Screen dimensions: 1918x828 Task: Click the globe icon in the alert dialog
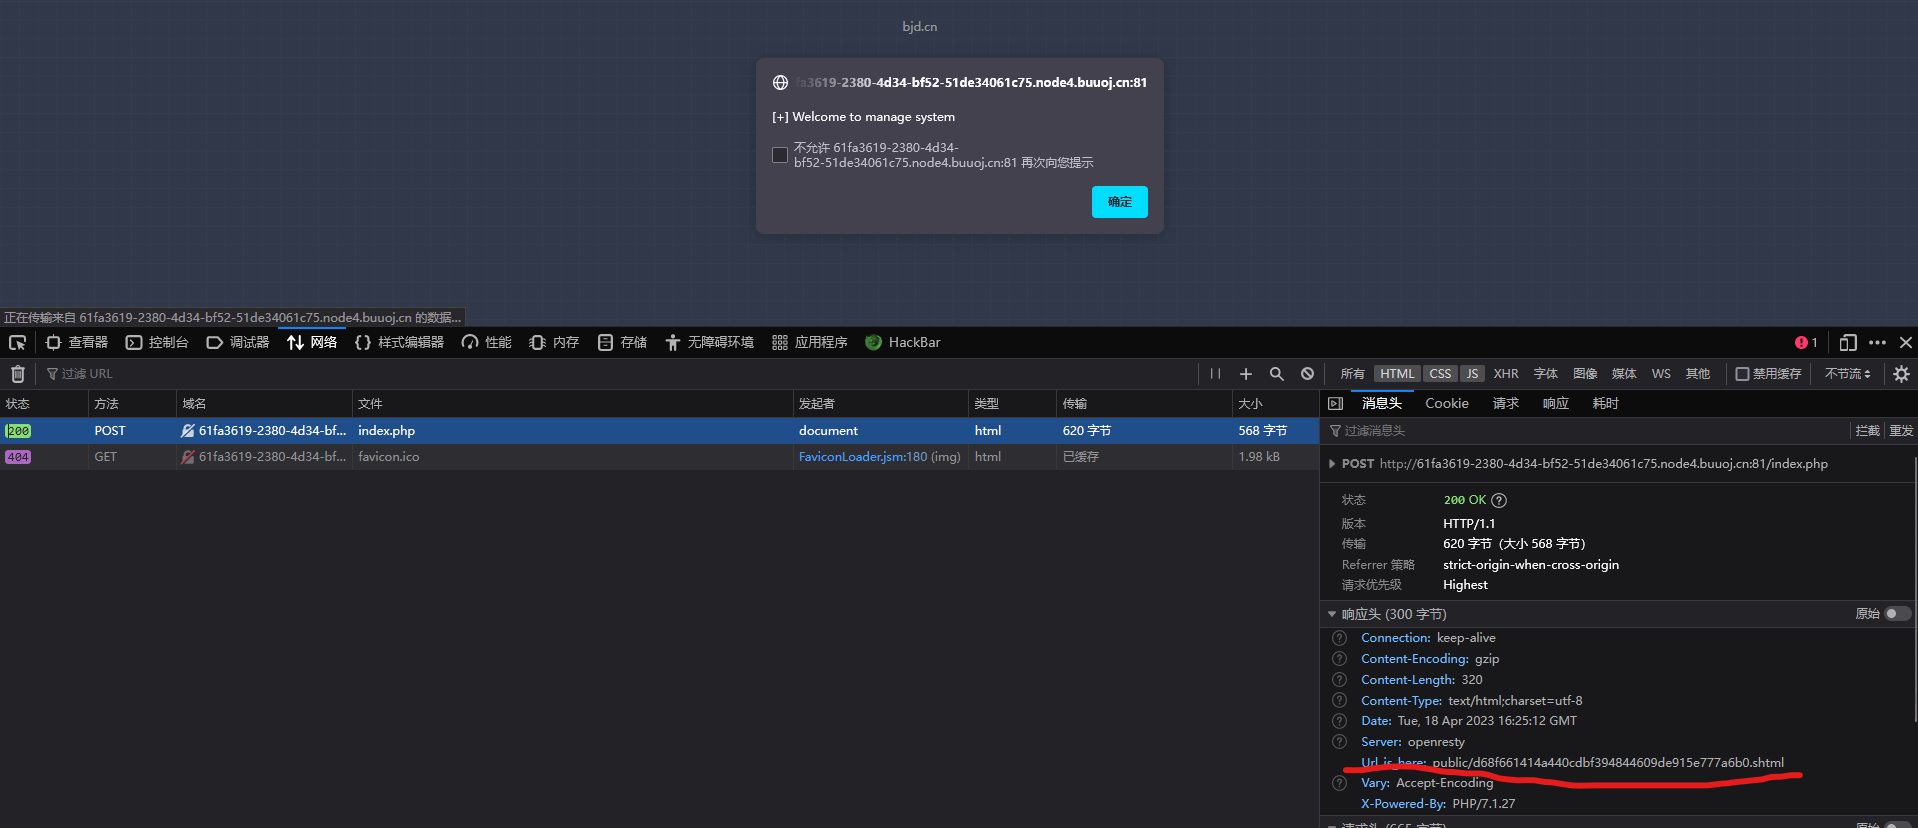coord(781,83)
